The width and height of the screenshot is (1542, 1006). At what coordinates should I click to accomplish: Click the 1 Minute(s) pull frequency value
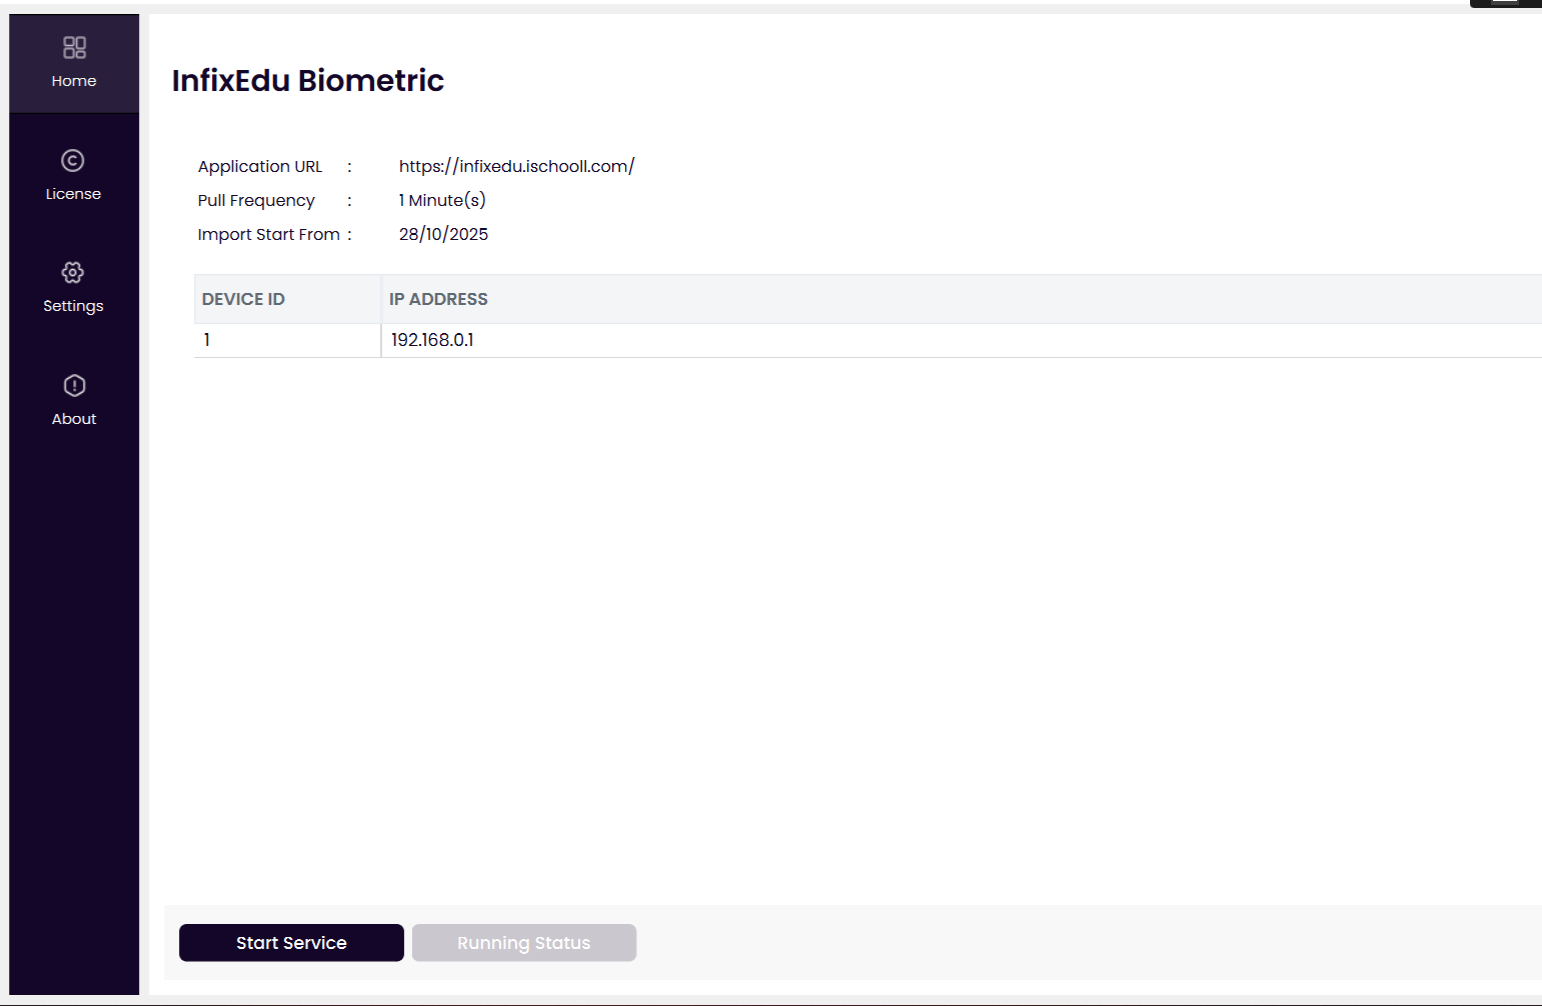pyautogui.click(x=442, y=200)
